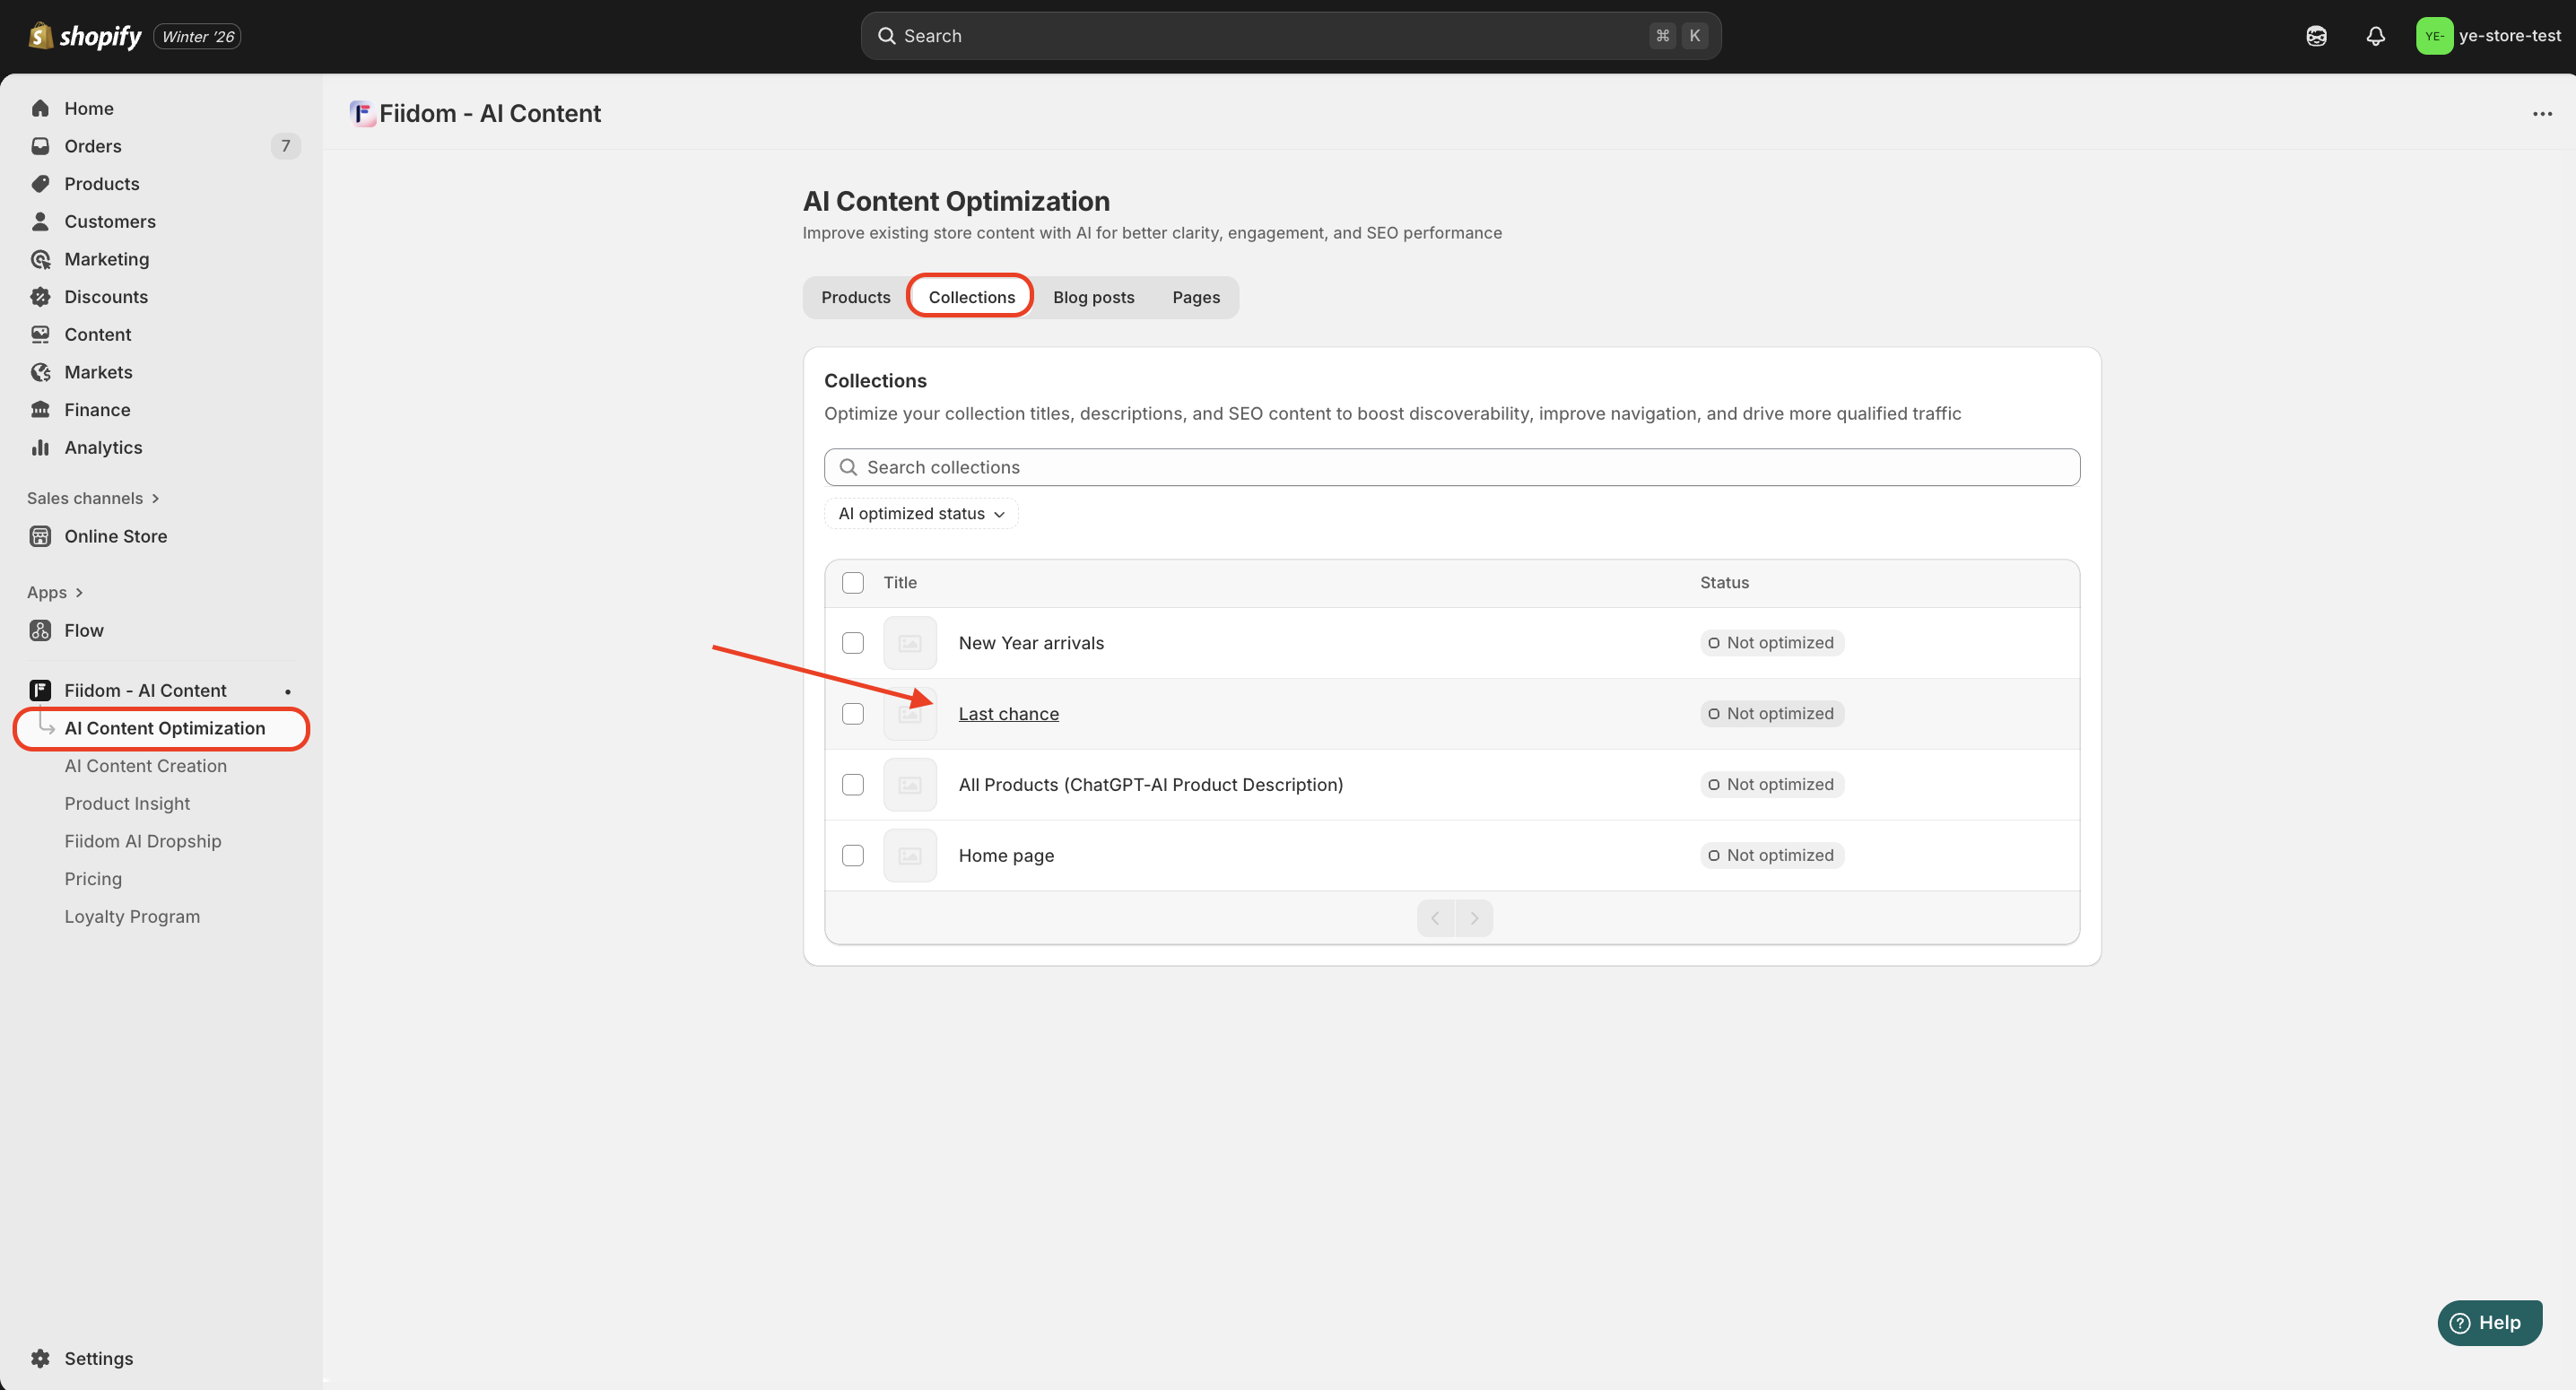Click the Shopify logo
Viewport: 2576px width, 1390px height.
[x=85, y=36]
